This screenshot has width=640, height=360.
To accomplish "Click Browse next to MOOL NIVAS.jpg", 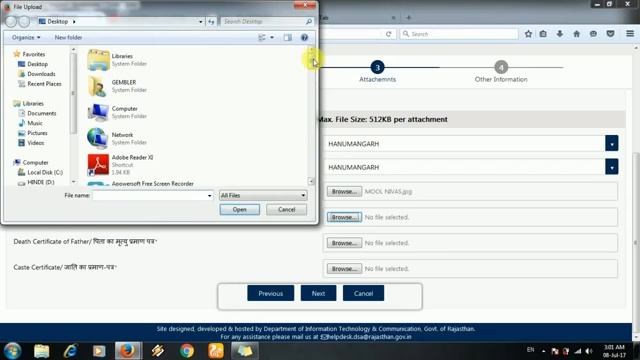I will 344,191.
